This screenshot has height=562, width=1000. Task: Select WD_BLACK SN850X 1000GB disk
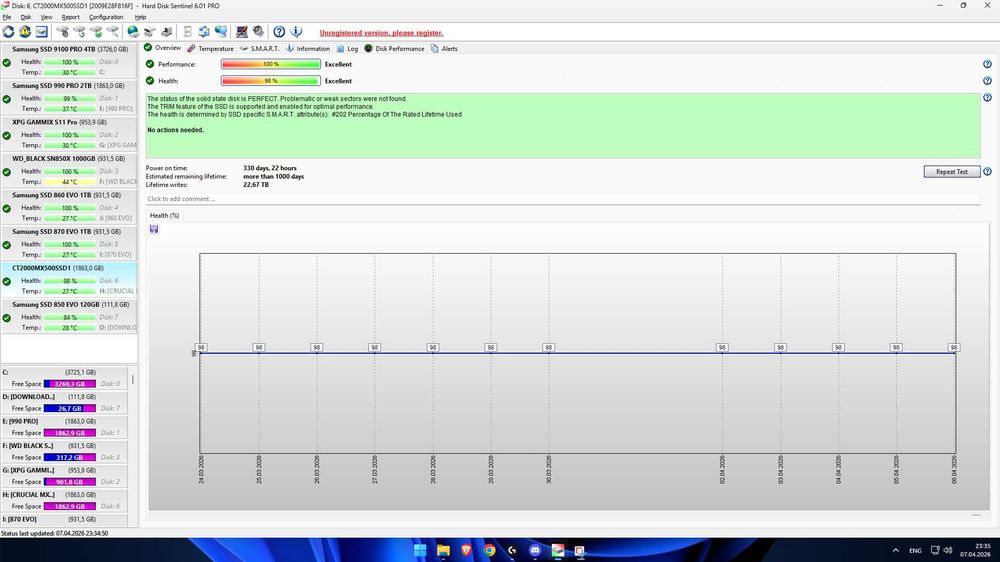[x=69, y=170]
